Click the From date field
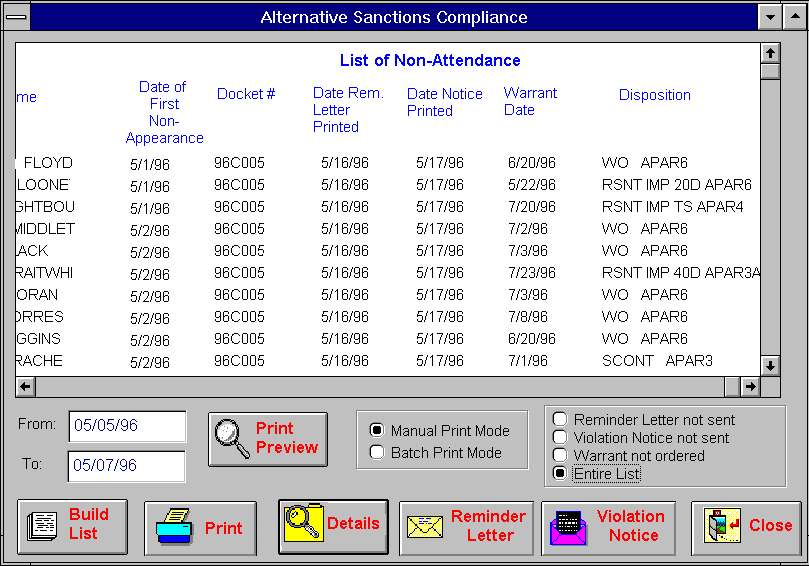Image resolution: width=809 pixels, height=566 pixels. 127,426
